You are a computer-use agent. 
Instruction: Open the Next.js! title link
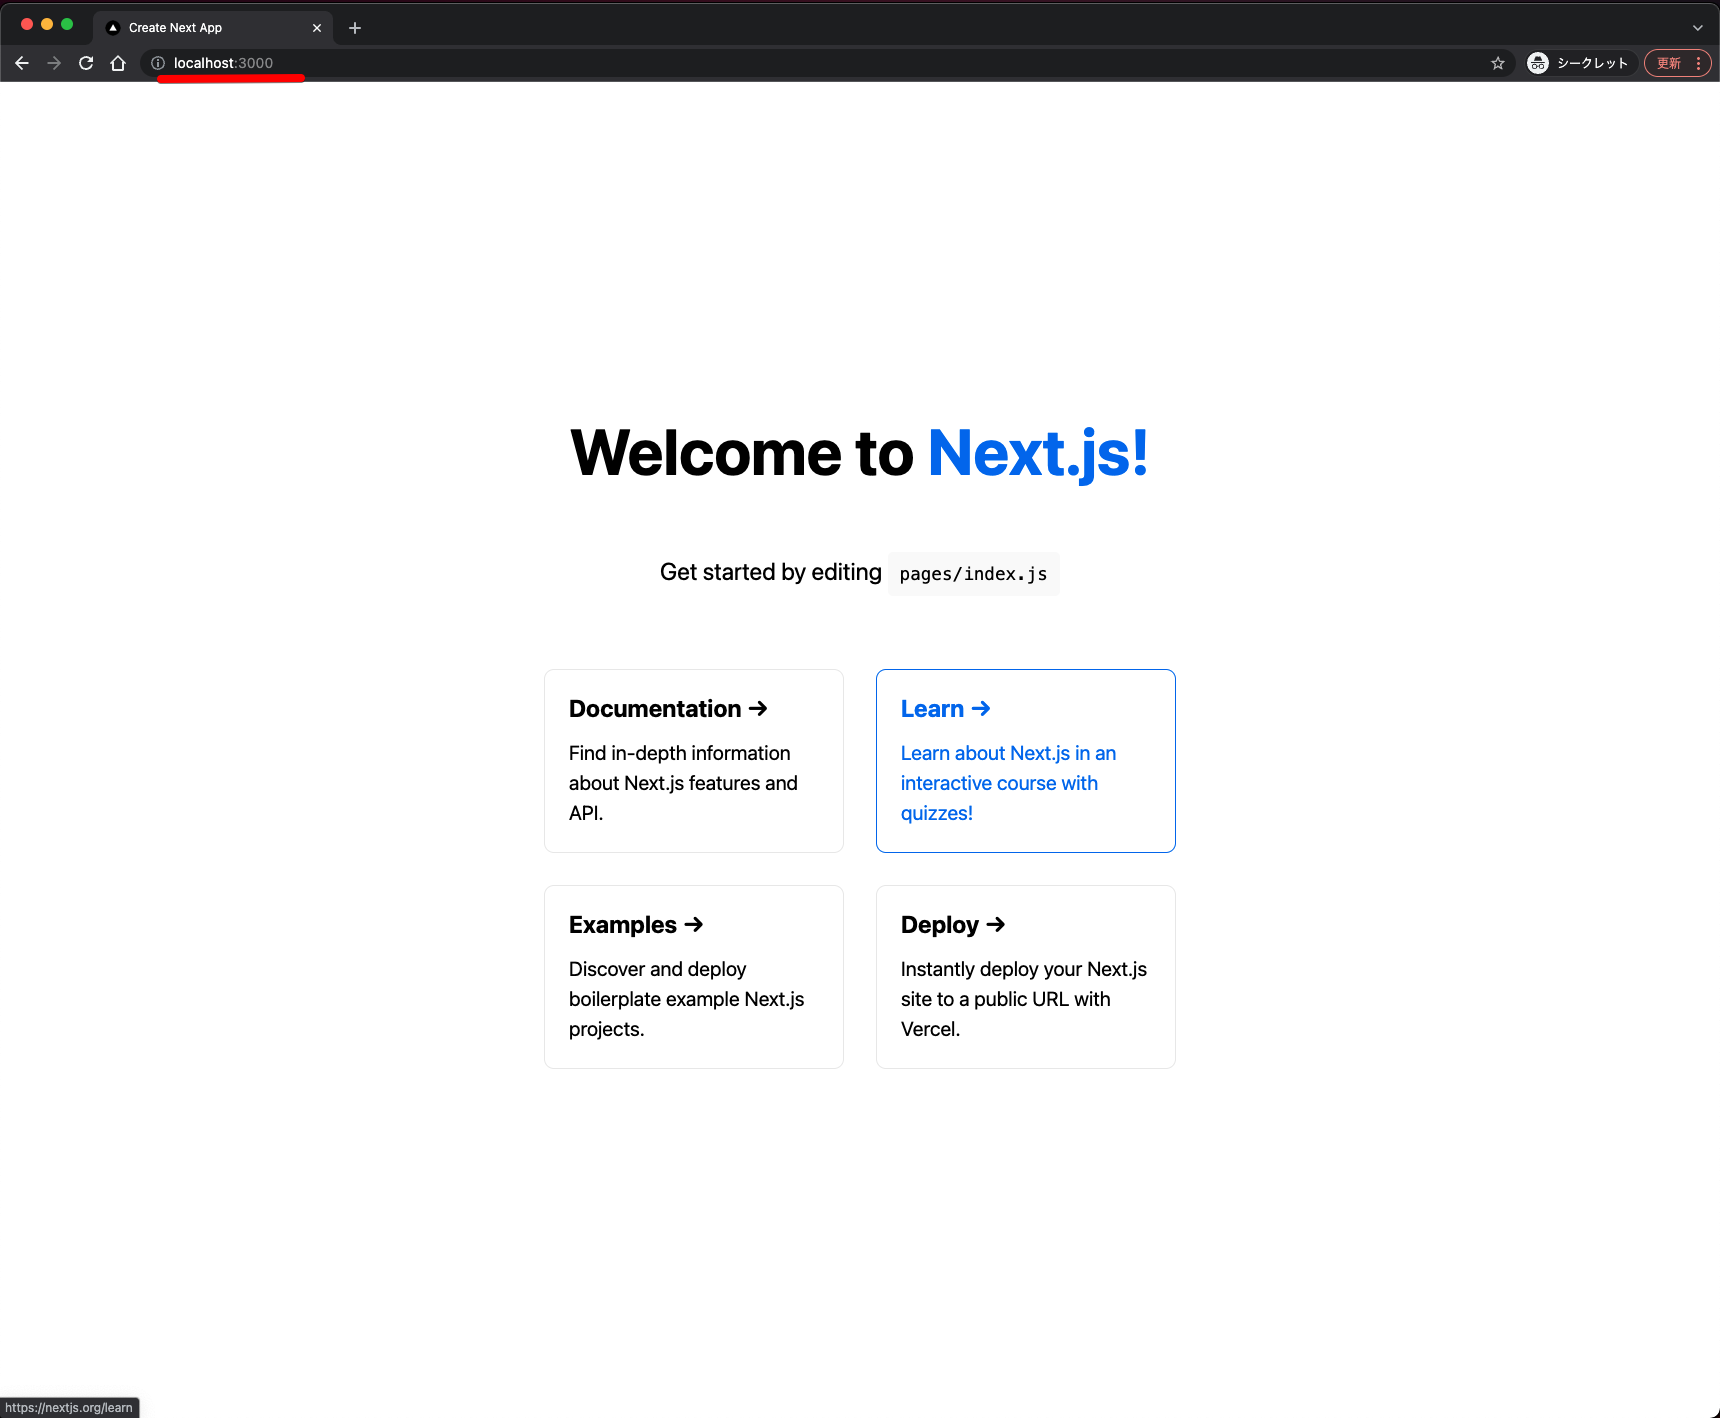click(x=1038, y=453)
